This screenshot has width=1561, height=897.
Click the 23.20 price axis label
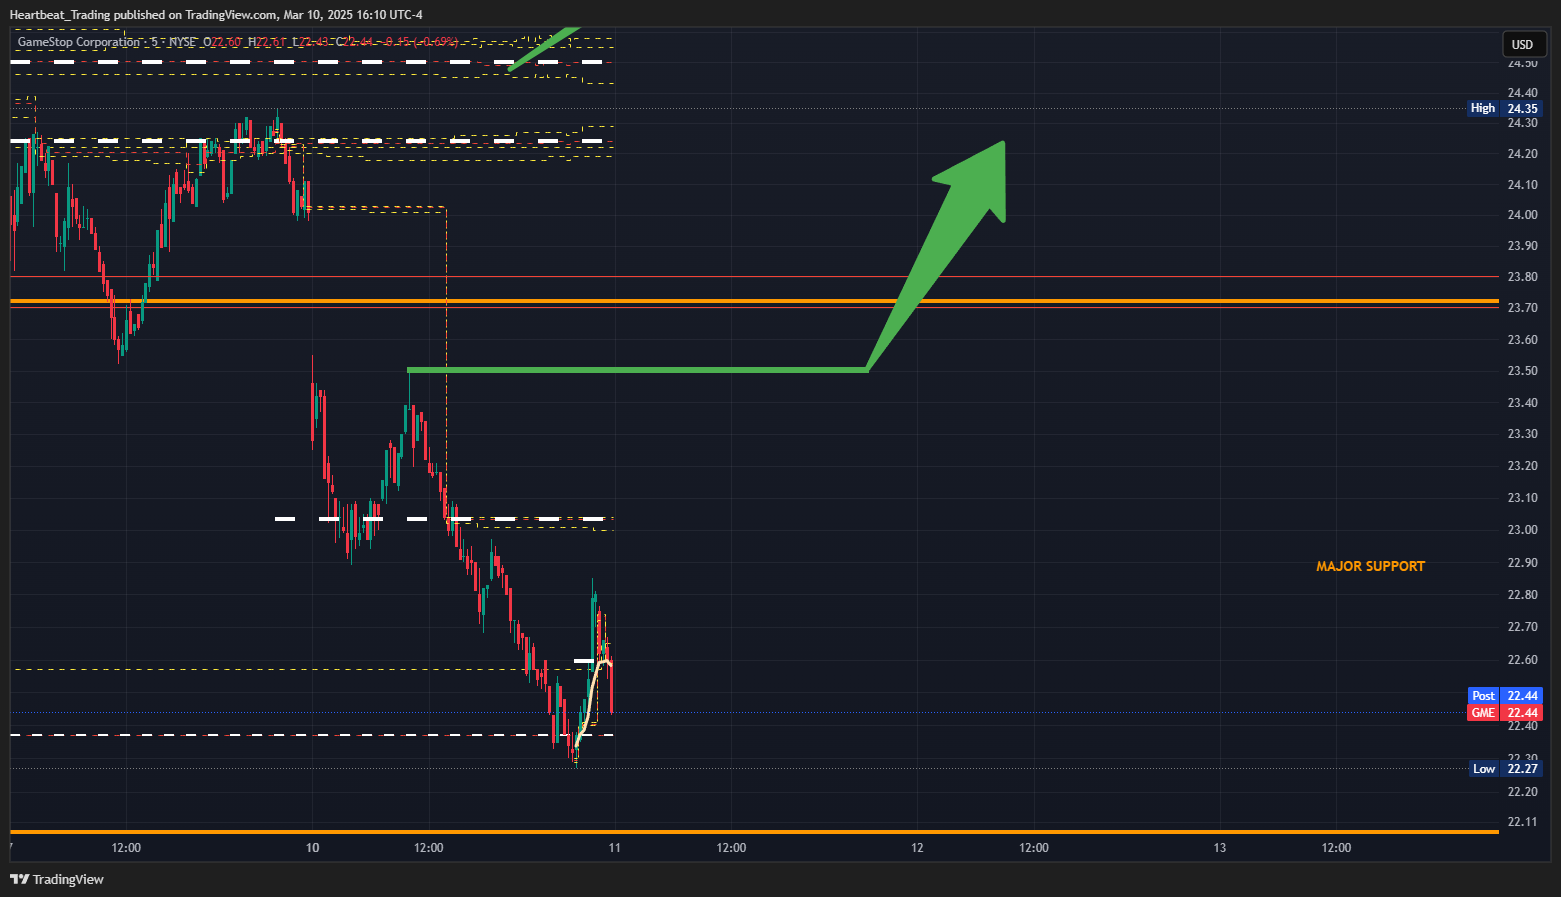(1522, 466)
